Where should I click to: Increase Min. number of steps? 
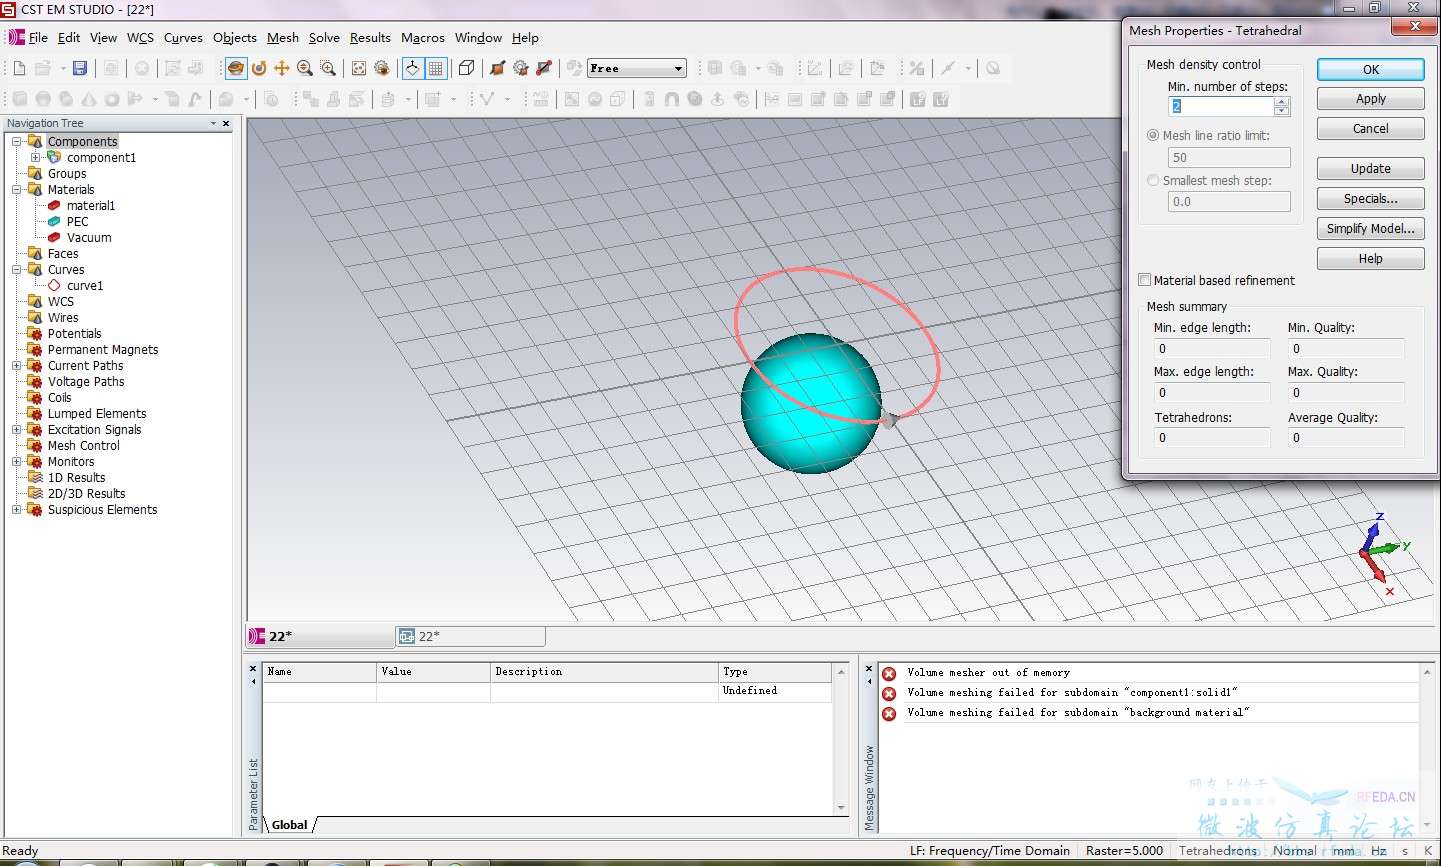[1282, 101]
